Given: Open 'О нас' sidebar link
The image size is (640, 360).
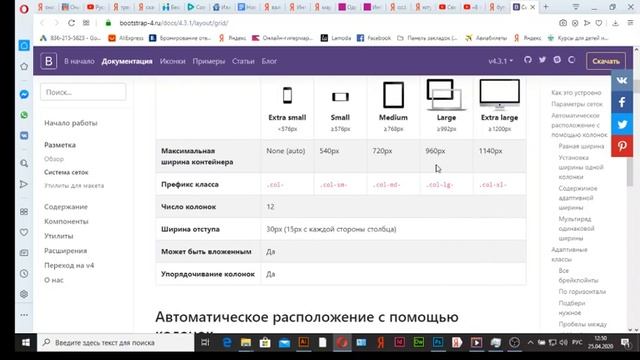Looking at the screenshot, I should 54,280.
